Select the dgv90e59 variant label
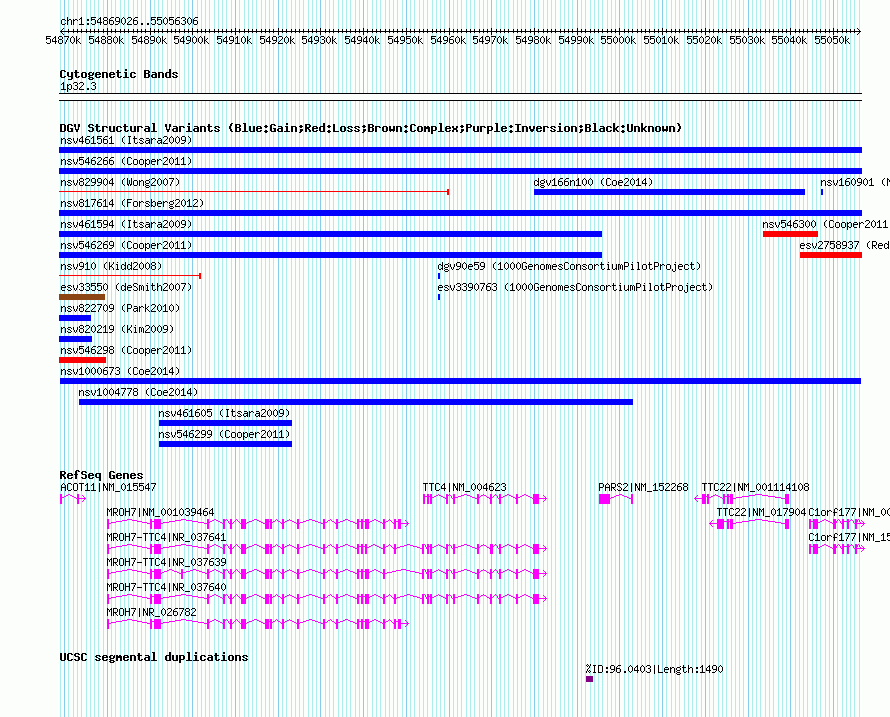This screenshot has width=890, height=717. (569, 266)
